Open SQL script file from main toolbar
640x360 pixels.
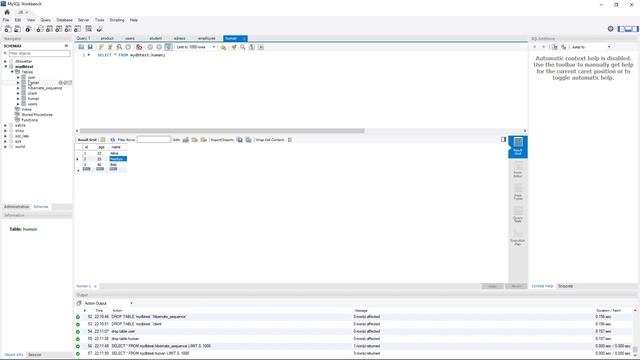(x=18, y=29)
